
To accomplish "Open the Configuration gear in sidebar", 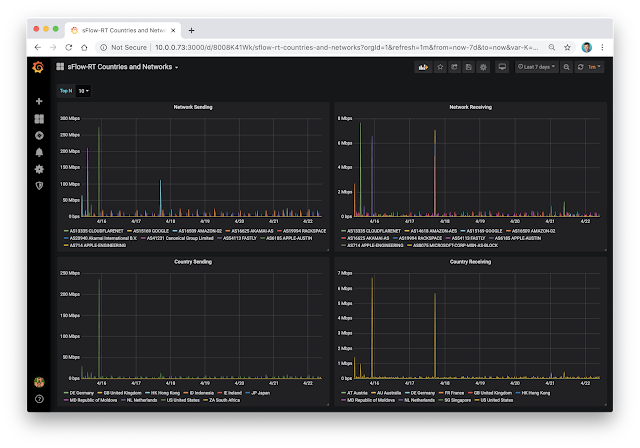I will tap(39, 169).
